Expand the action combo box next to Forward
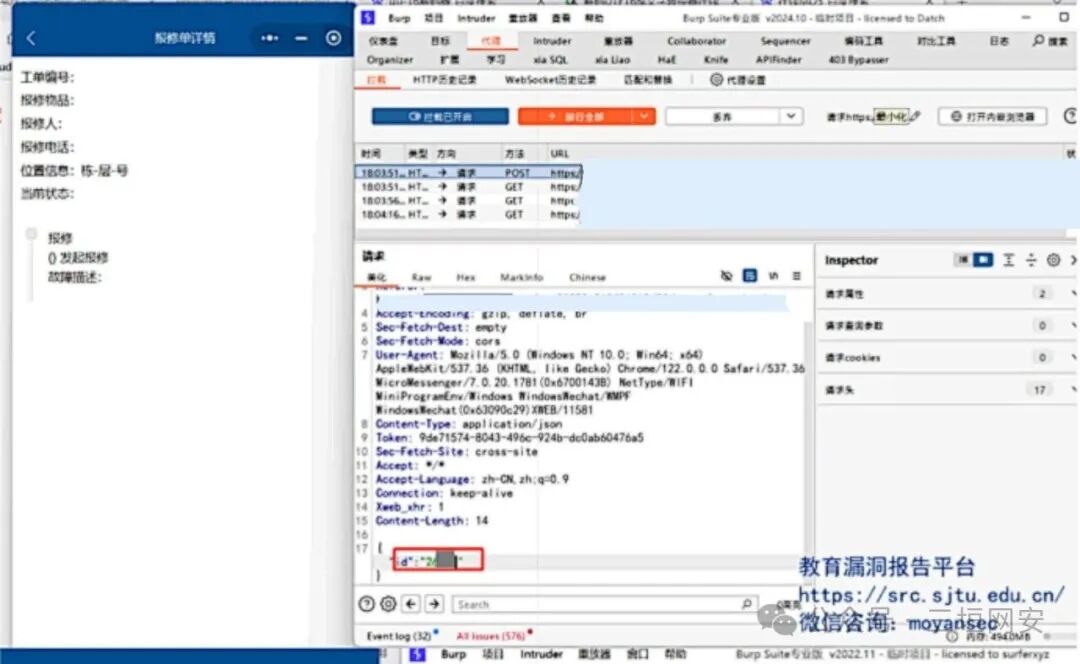Screen dimensions: 1080x664 point(733,116)
